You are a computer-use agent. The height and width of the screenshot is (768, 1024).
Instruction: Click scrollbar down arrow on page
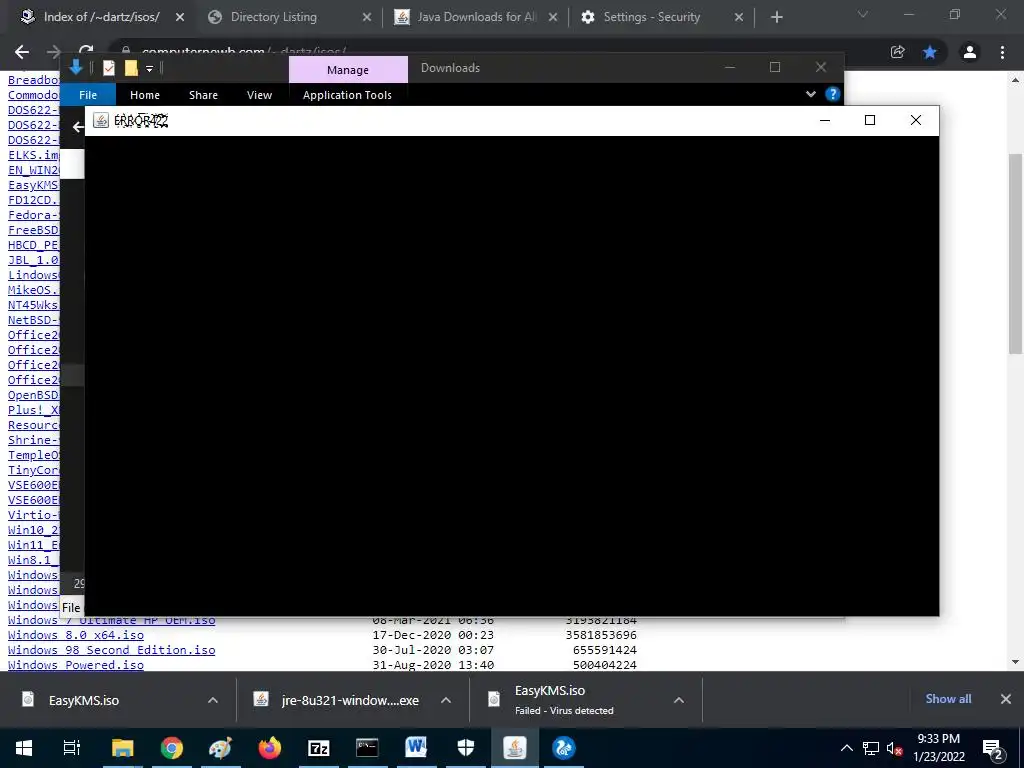tap(1016, 663)
